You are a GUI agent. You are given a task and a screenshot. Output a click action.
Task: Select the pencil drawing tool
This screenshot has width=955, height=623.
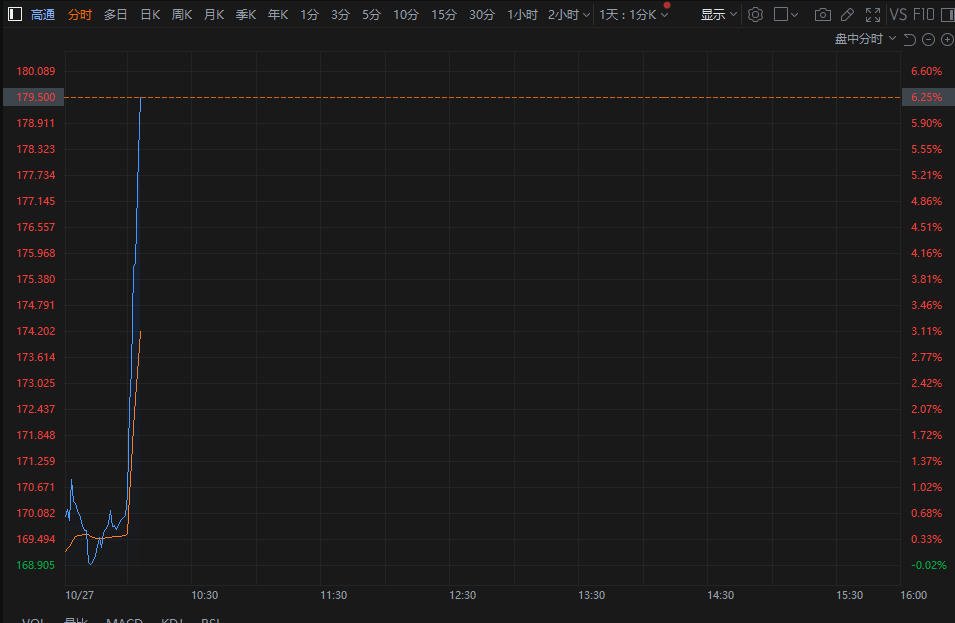click(847, 15)
